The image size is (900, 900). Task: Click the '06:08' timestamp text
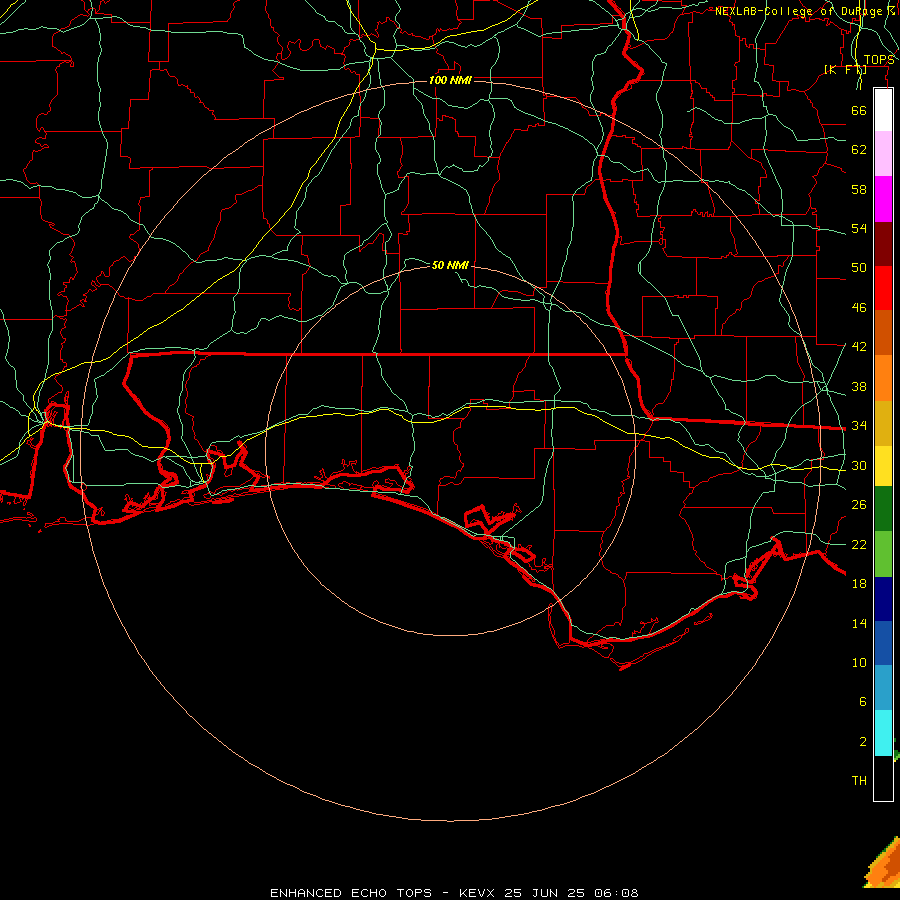616,893
